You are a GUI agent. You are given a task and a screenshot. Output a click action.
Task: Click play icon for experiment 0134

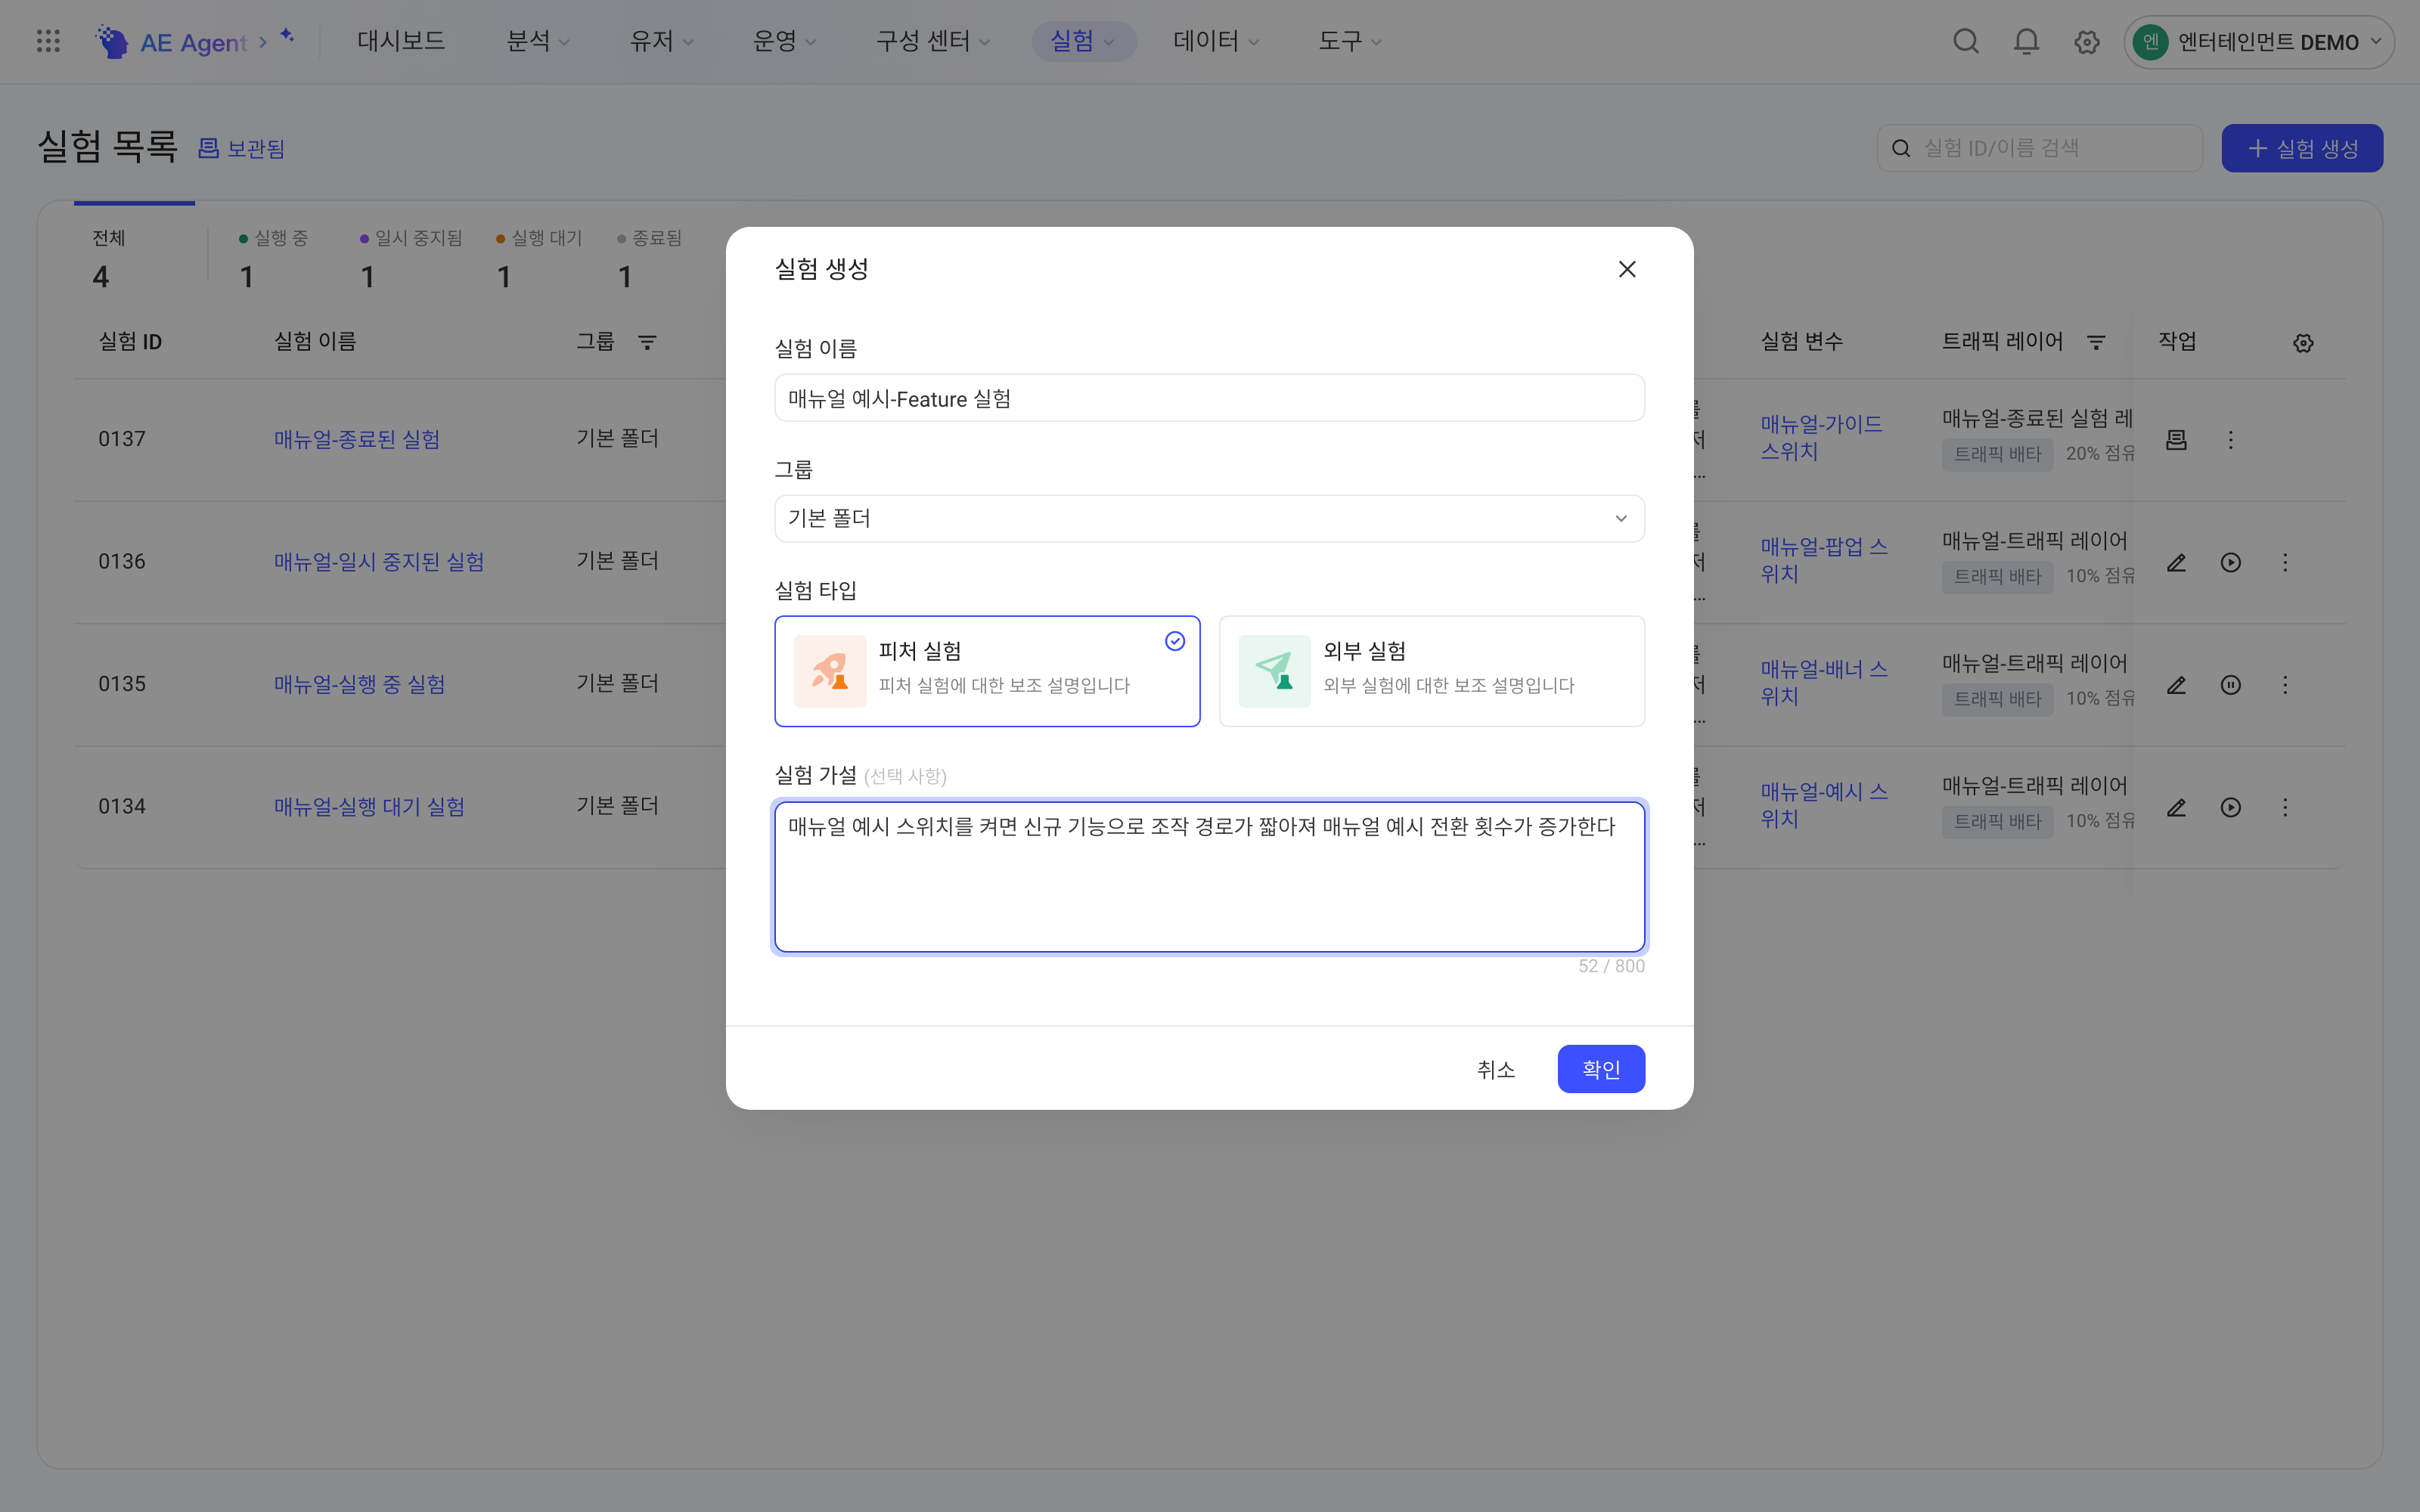[2230, 807]
